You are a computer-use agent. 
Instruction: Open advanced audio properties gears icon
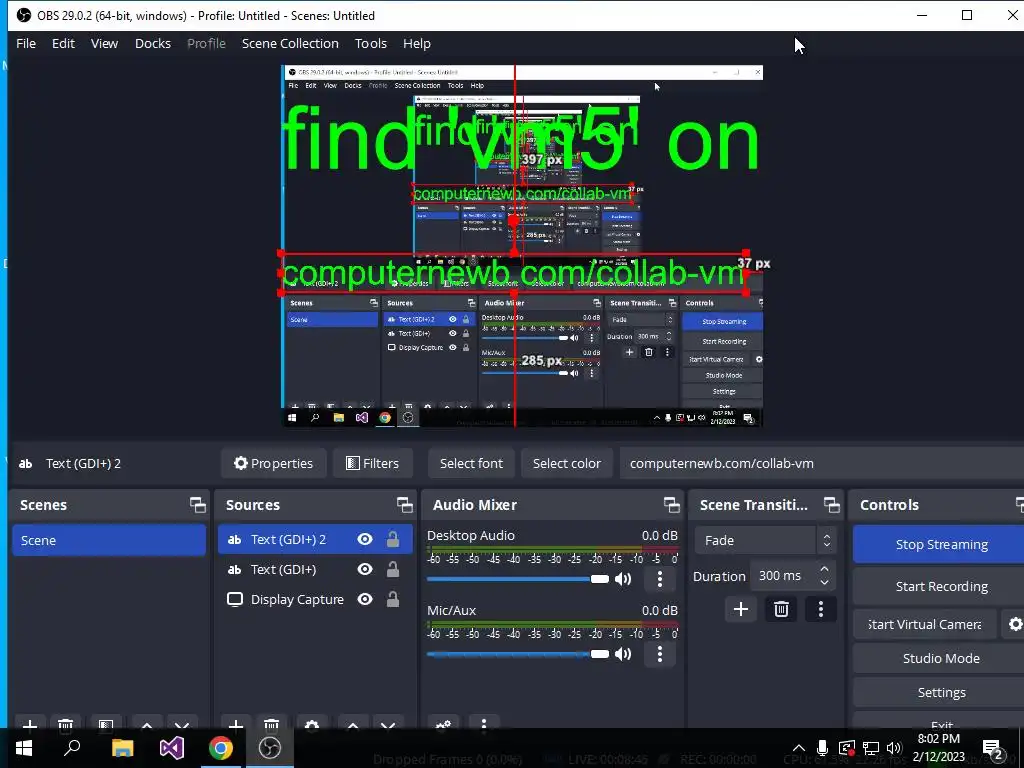443,724
